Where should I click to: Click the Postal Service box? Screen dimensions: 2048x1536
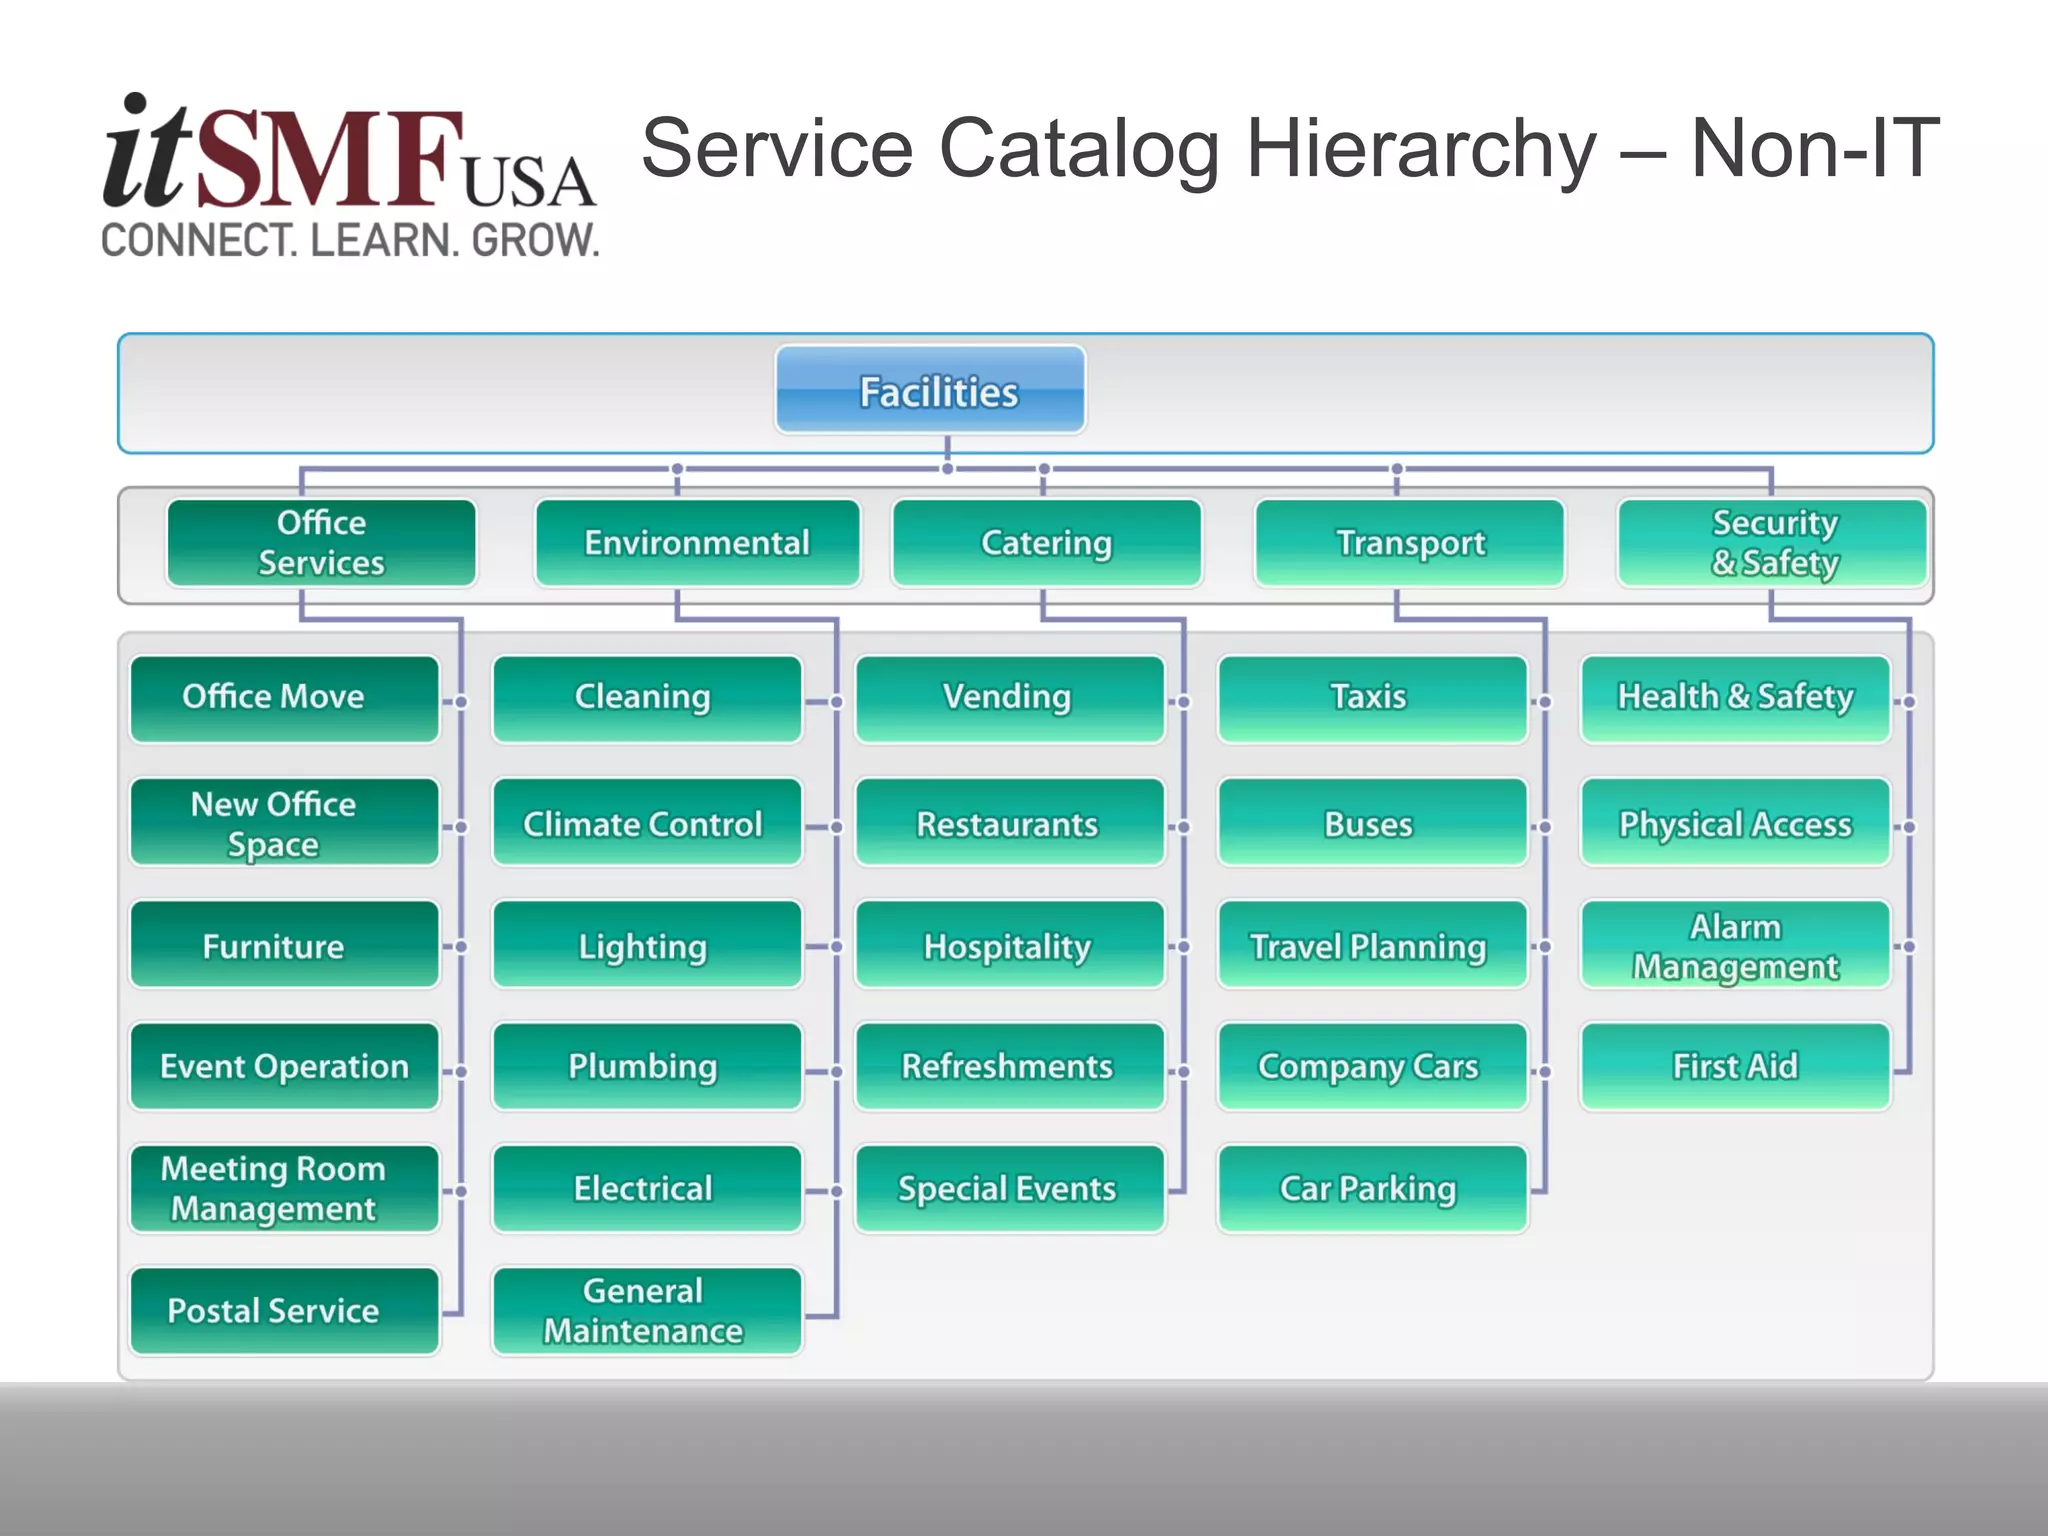(x=284, y=1311)
